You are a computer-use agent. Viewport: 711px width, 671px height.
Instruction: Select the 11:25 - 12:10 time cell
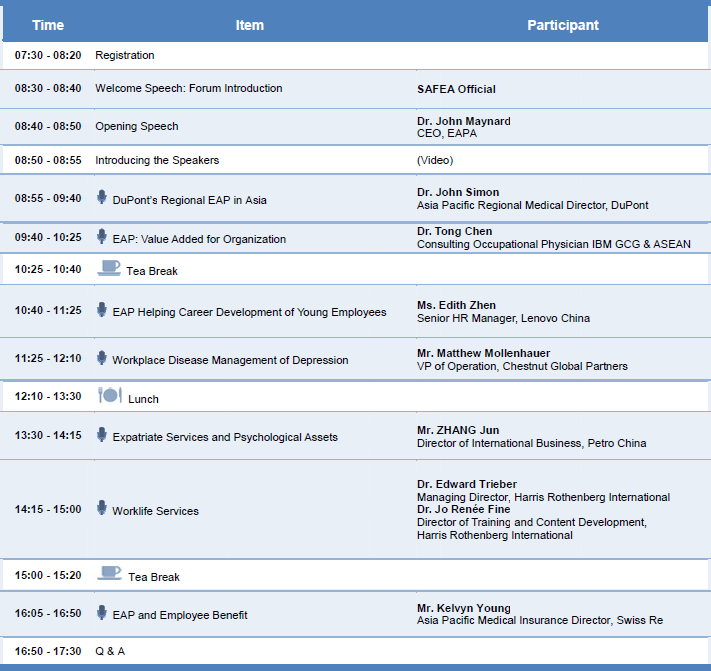48,359
